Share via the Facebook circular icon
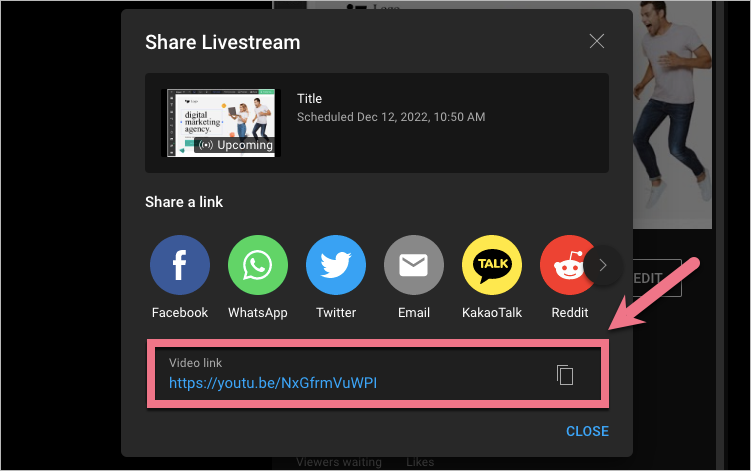 pos(180,265)
